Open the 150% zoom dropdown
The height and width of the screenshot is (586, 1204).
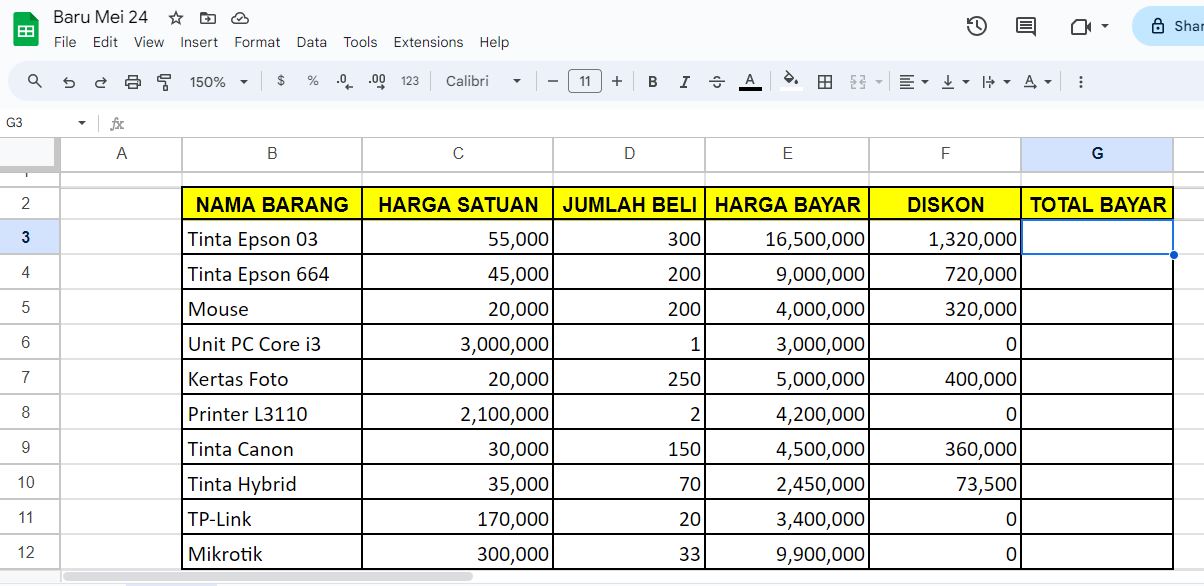tap(219, 82)
